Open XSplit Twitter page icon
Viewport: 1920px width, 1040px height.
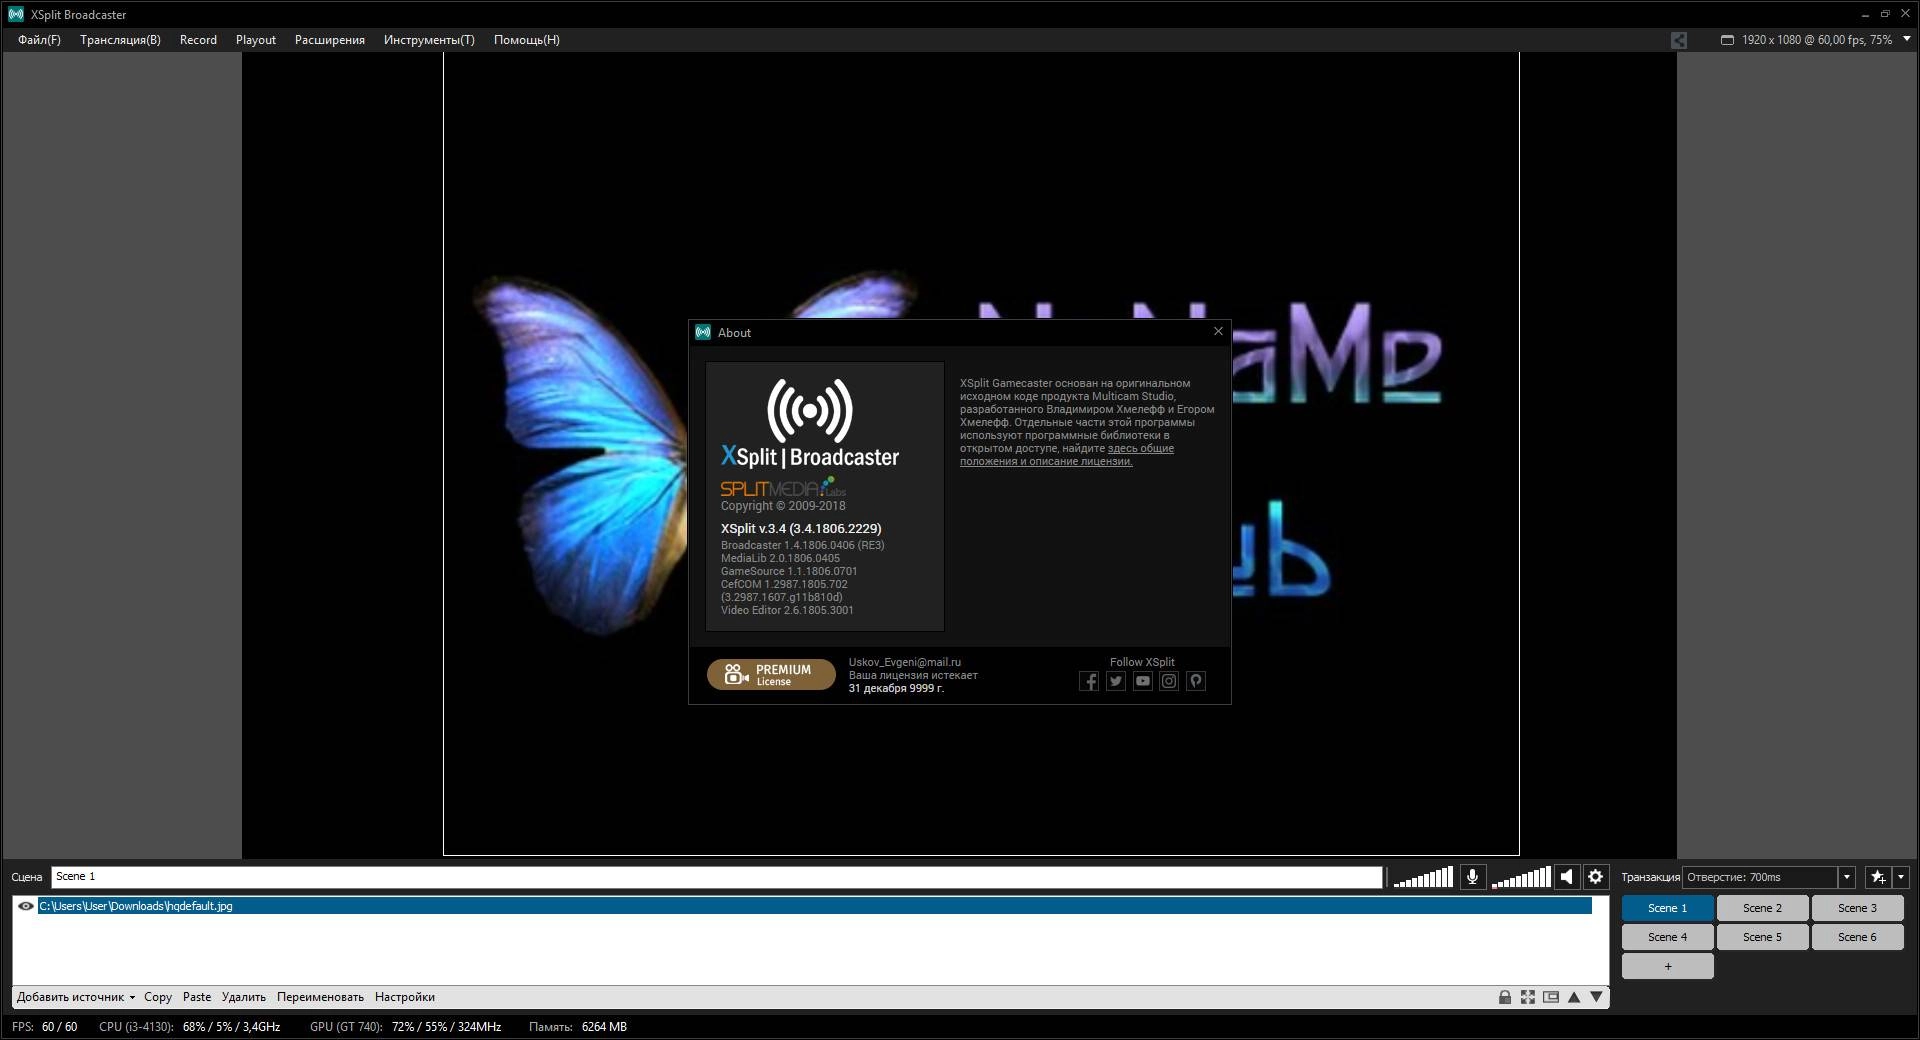(x=1116, y=681)
